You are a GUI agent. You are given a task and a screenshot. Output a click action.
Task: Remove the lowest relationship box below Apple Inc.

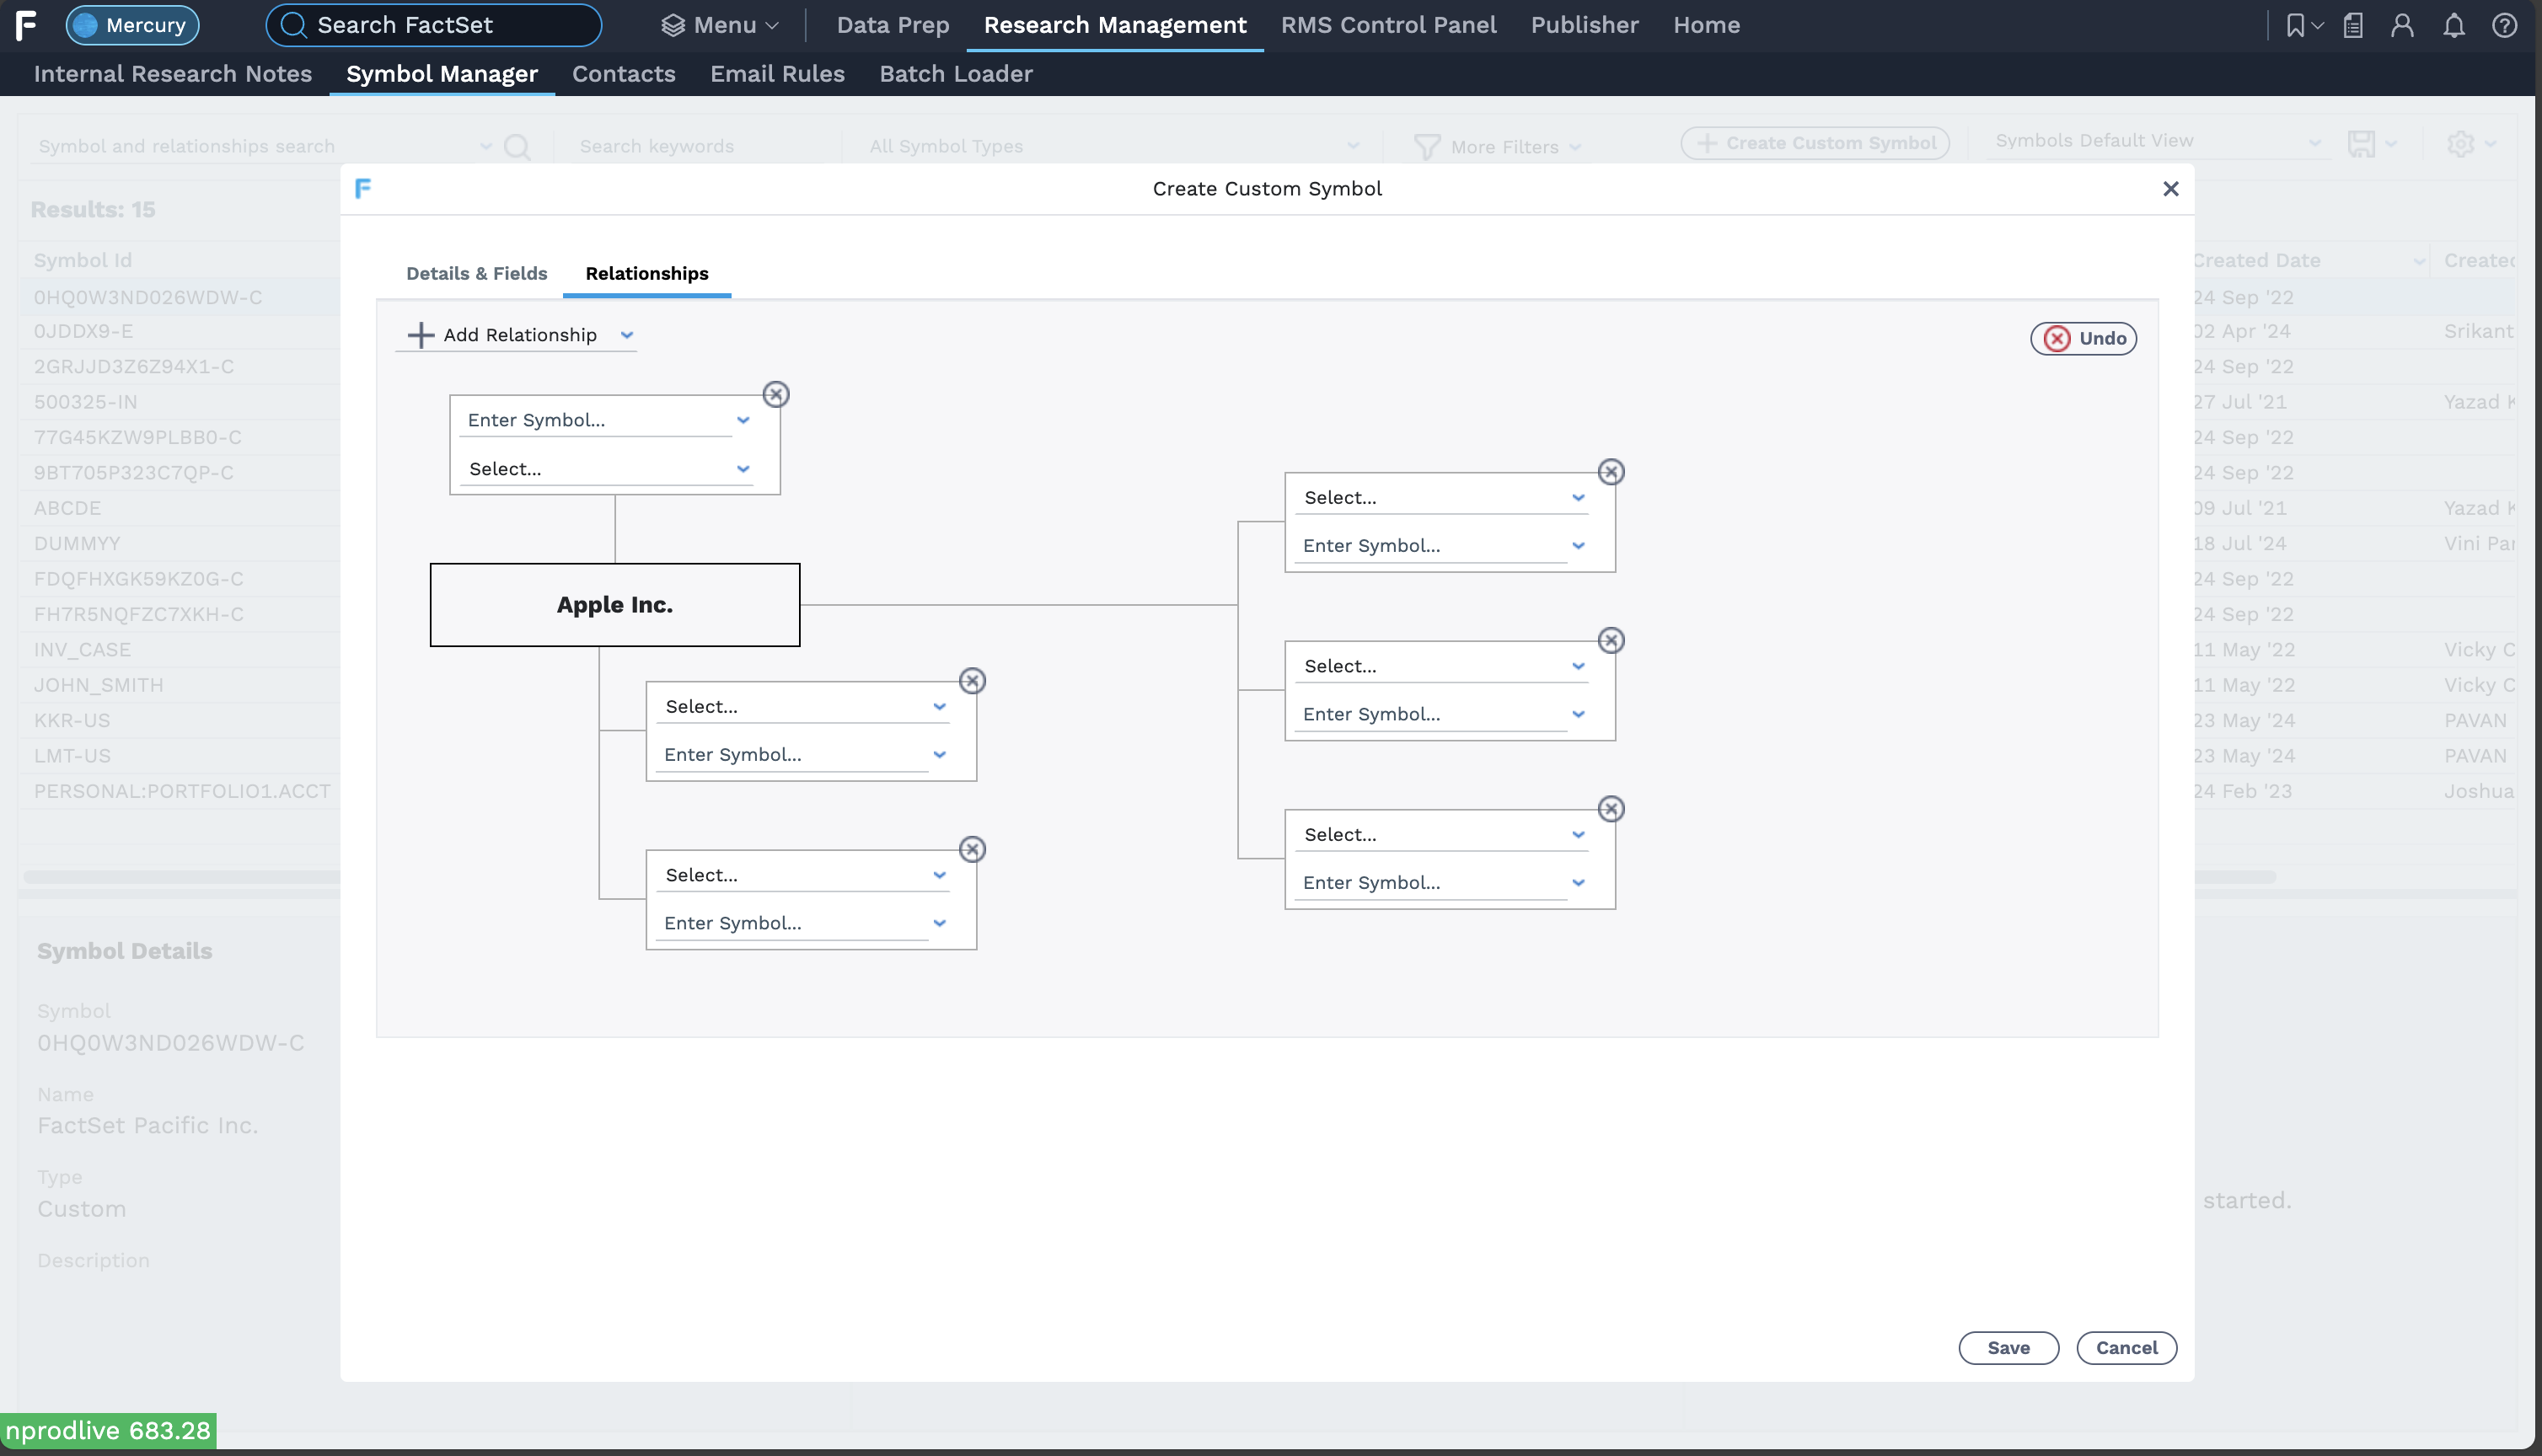[x=972, y=849]
